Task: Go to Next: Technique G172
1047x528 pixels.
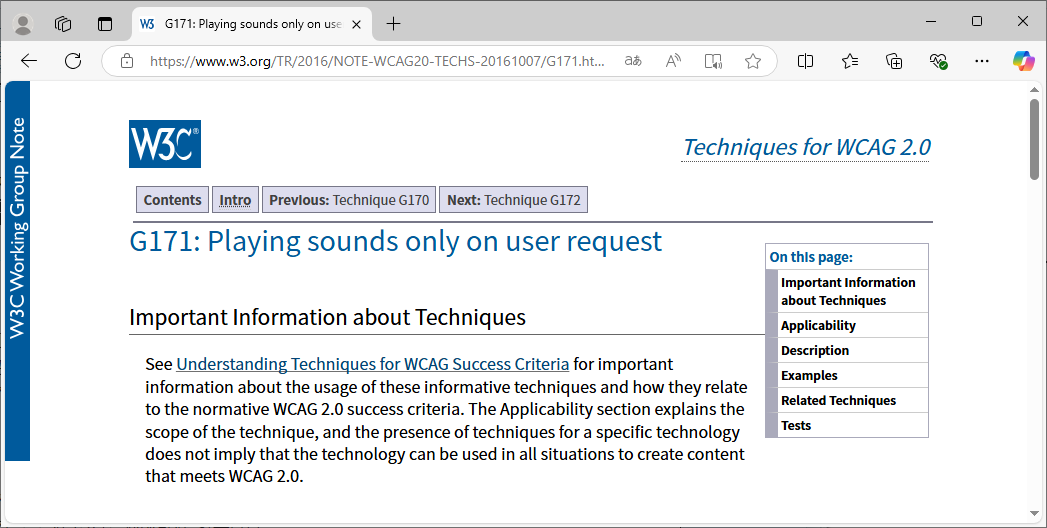Action: pyautogui.click(x=513, y=200)
